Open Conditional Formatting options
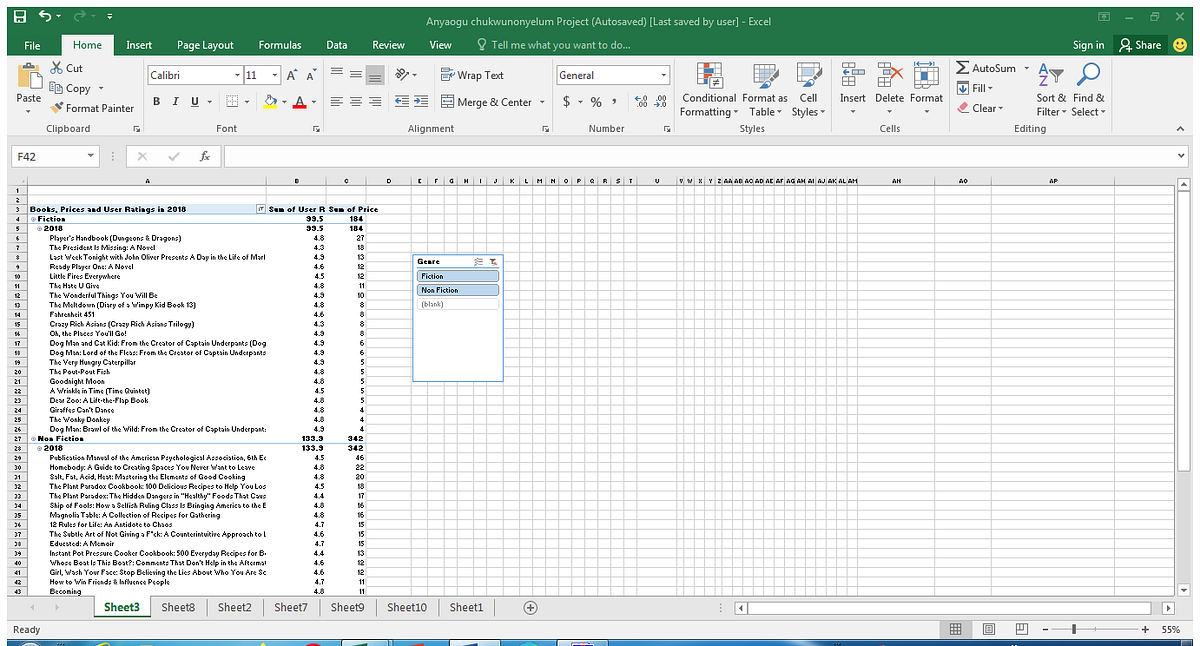 (709, 90)
